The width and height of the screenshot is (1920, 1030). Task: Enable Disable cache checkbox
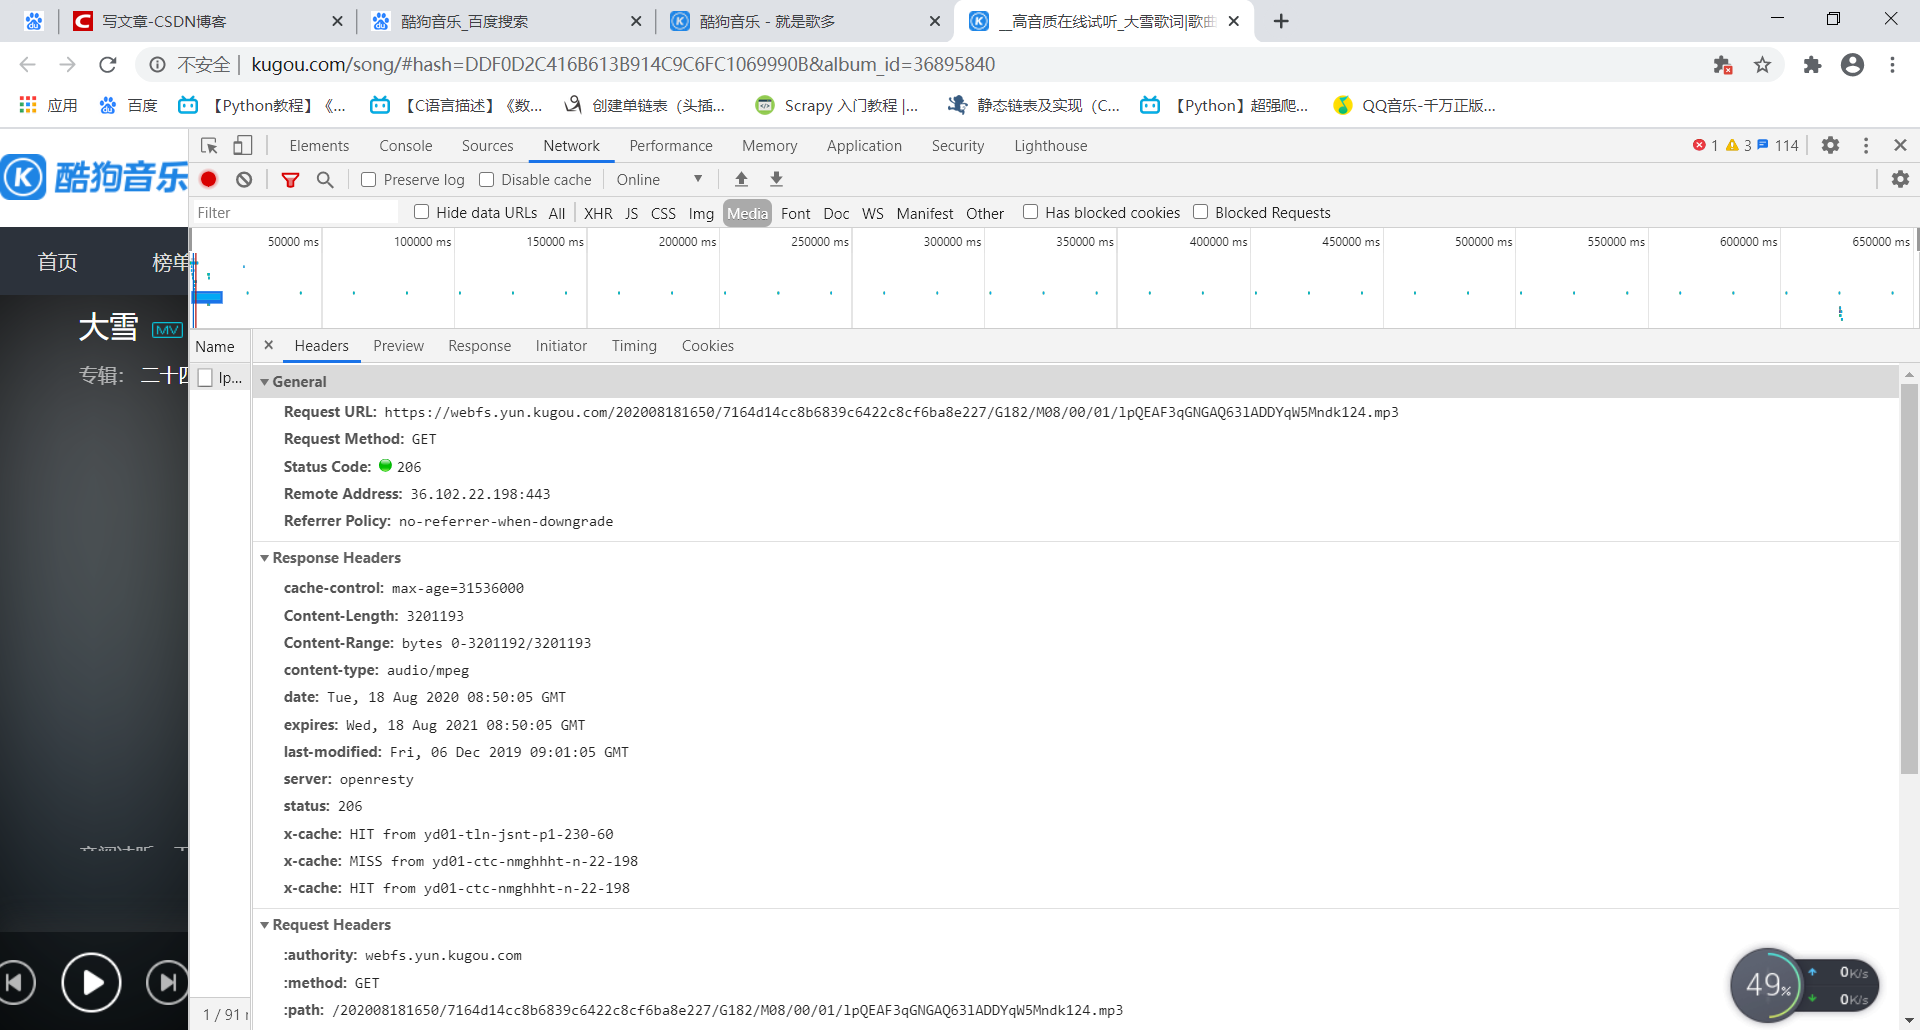(x=487, y=180)
